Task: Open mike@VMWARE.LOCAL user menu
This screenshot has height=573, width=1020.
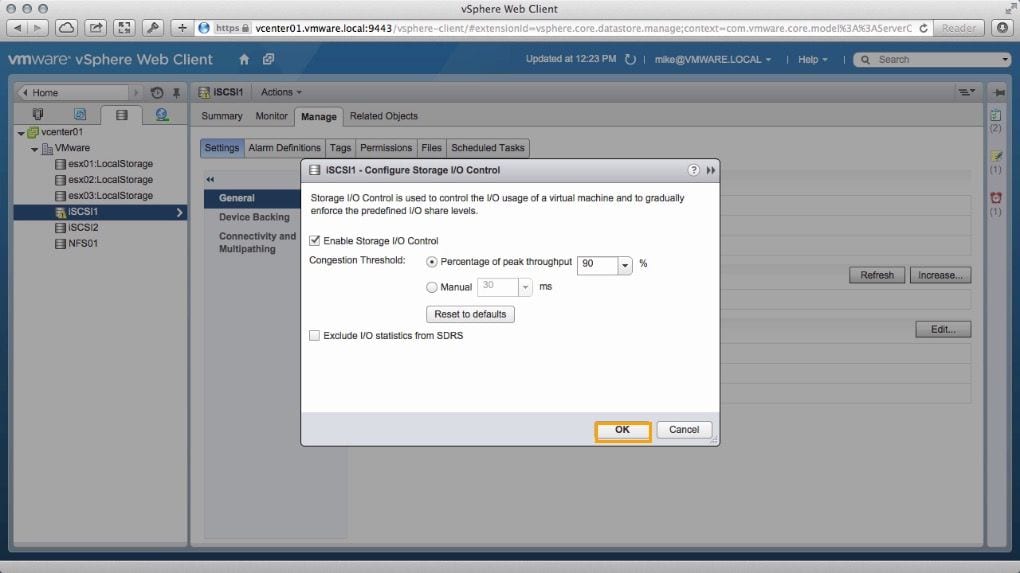Action: [713, 59]
